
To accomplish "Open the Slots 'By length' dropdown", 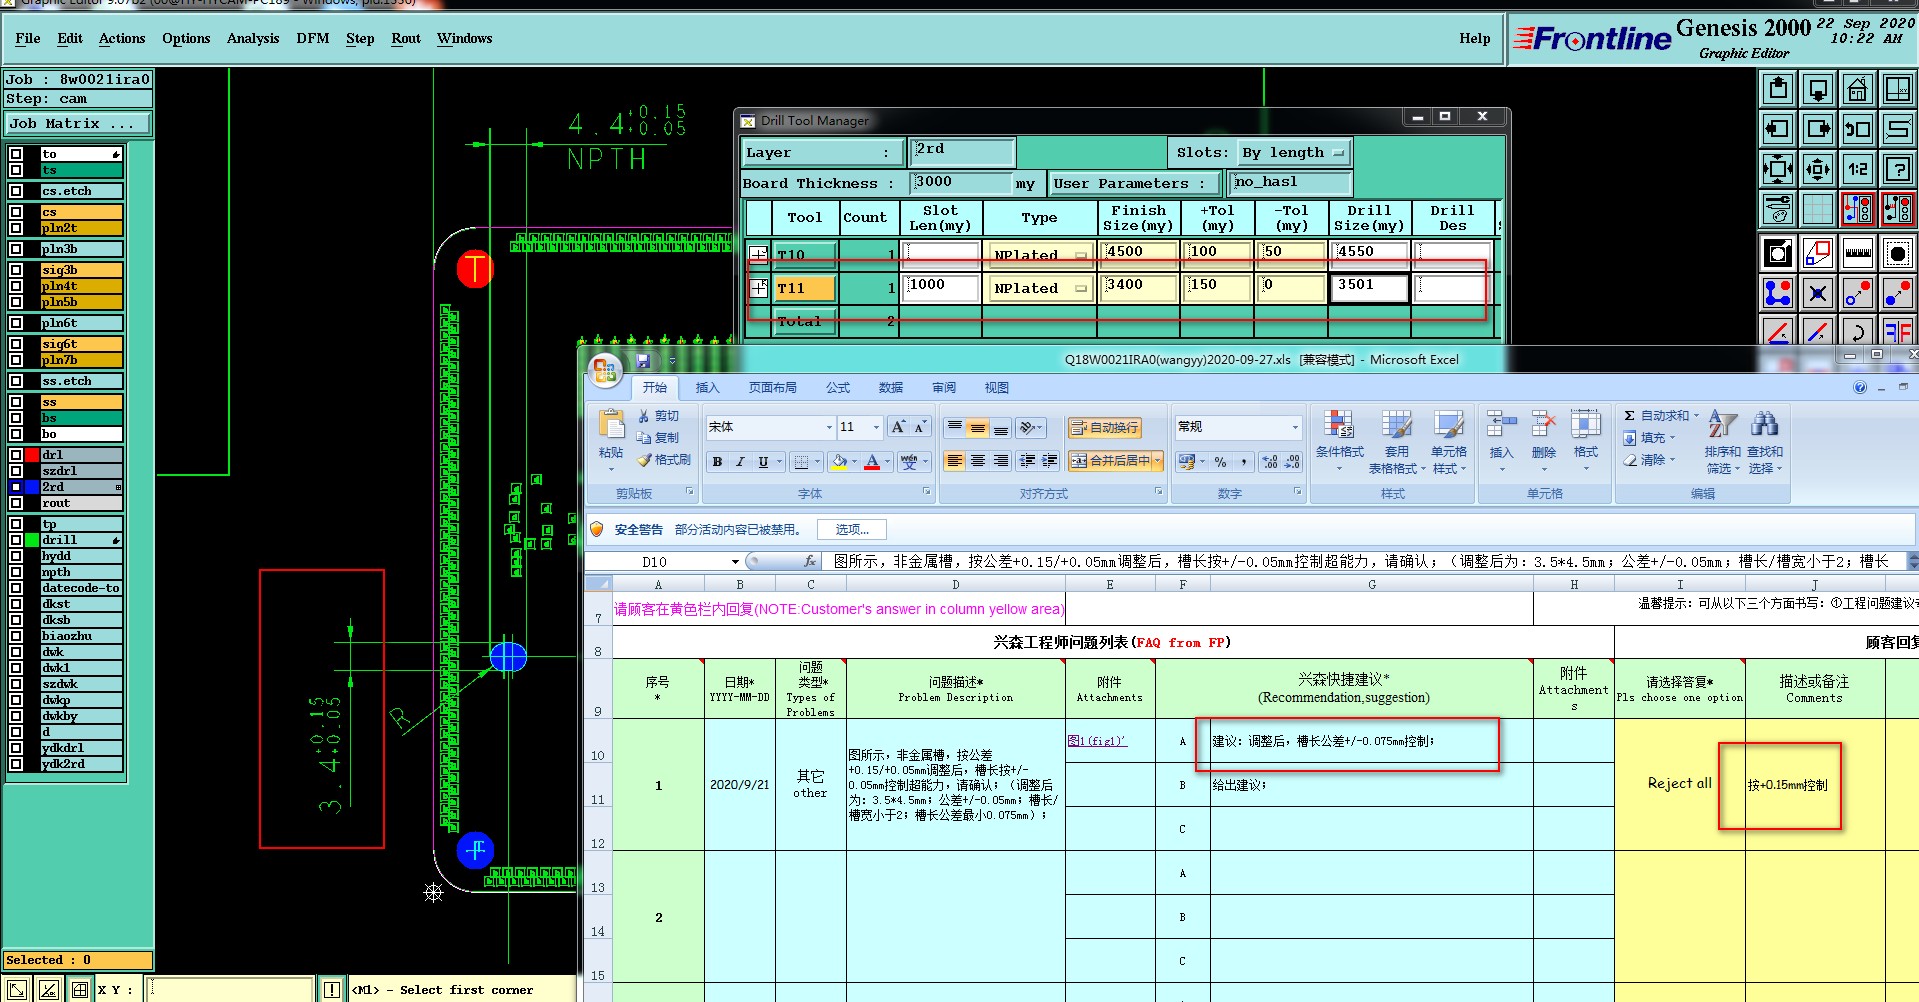I will [x=1294, y=153].
